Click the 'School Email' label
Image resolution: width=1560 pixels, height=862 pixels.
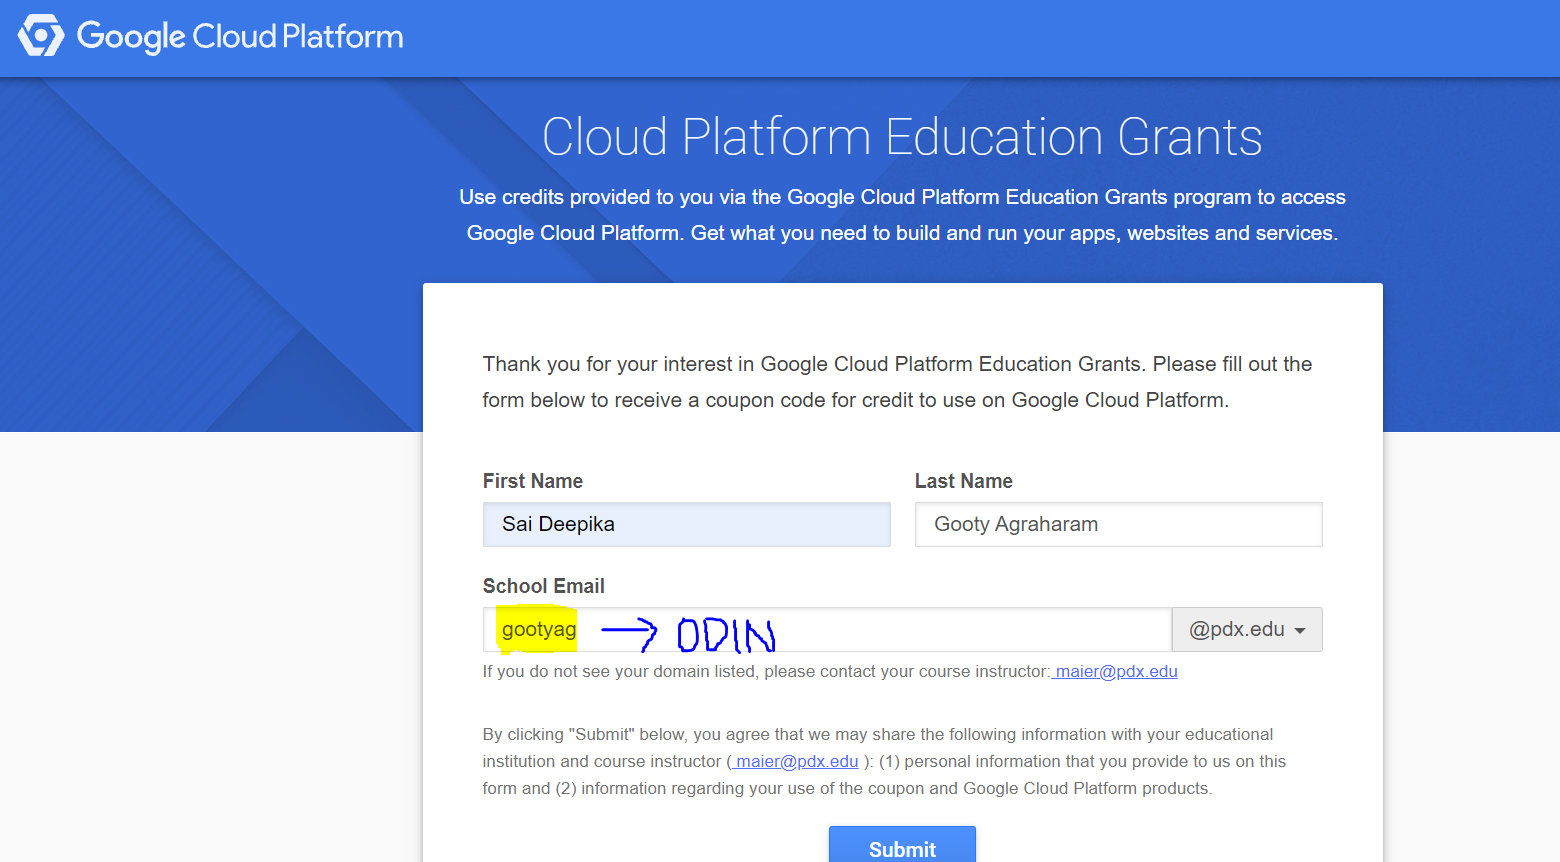[544, 586]
